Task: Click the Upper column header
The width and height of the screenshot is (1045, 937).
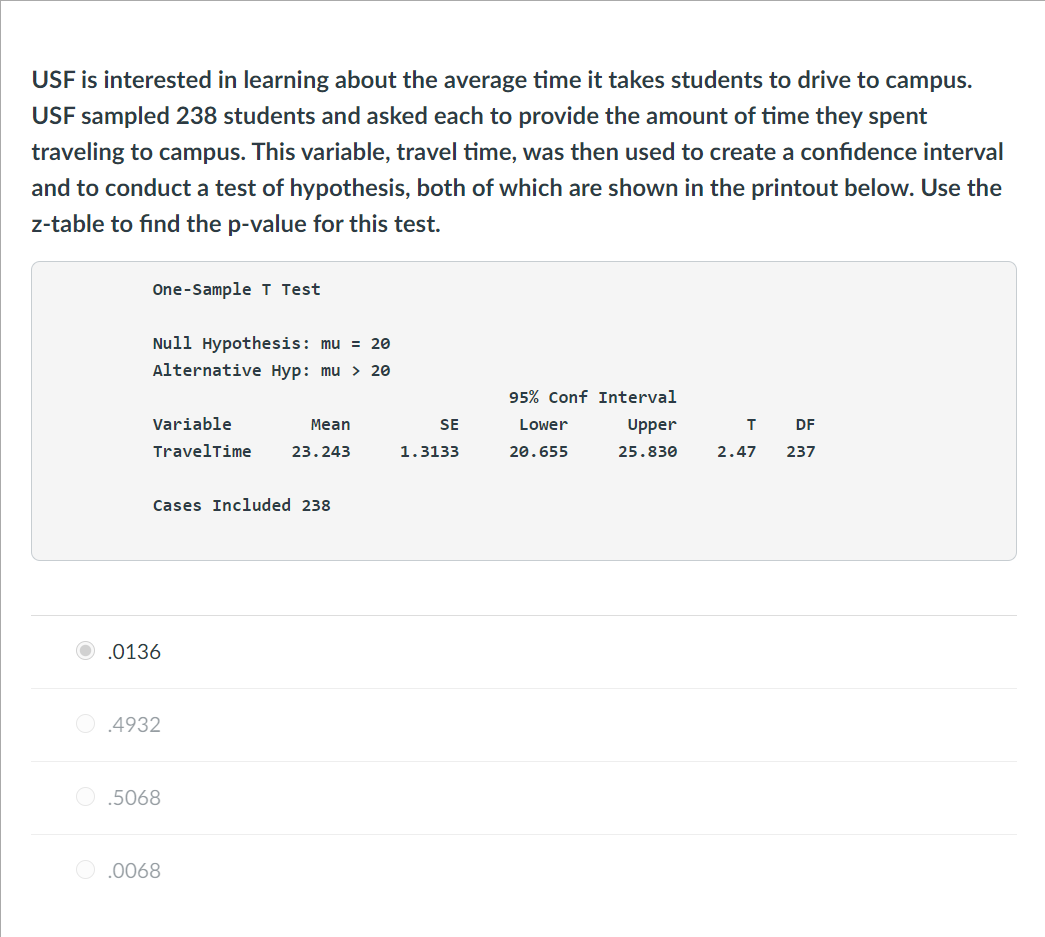Action: point(652,425)
